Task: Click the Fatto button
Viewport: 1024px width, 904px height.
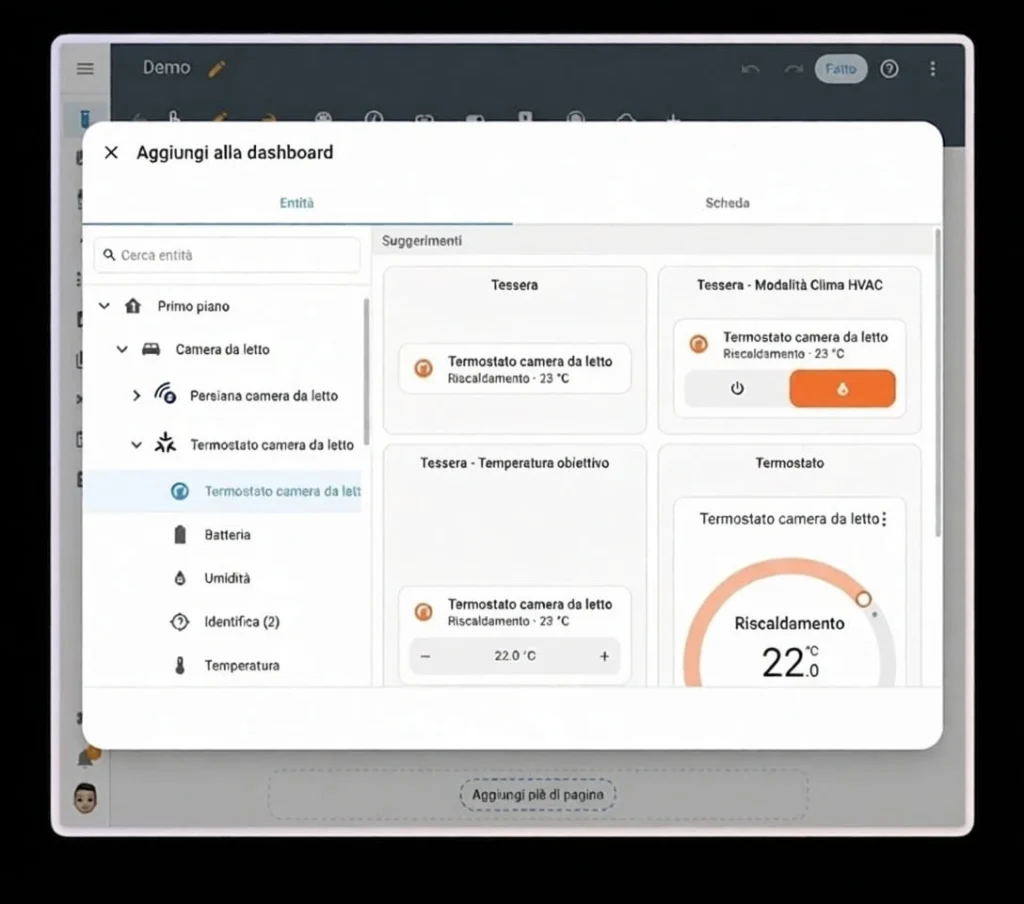Action: click(840, 69)
